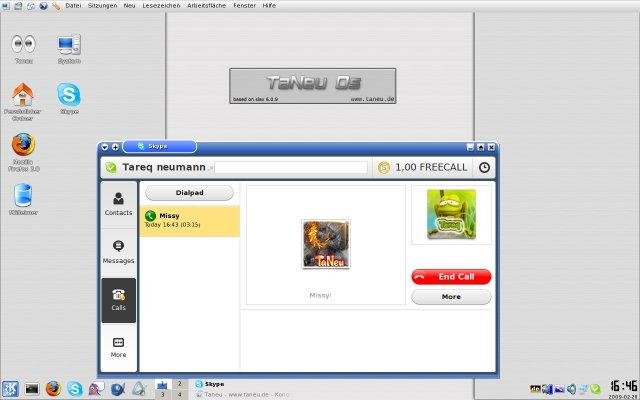This screenshot has width=640, height=400.
Task: Switch to Contacts in Skype sidebar
Action: [118, 204]
